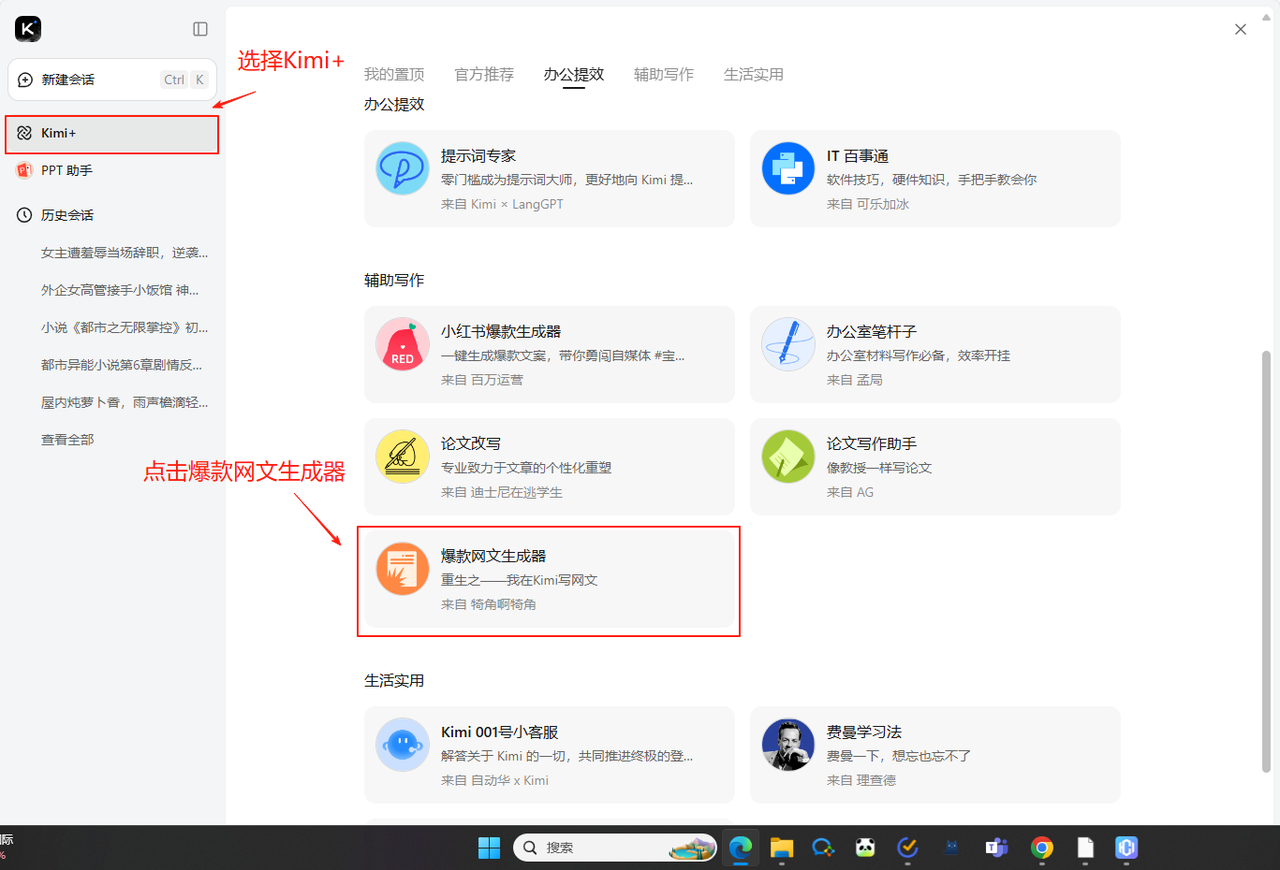
Task: Start a new chat with 新建会话
Action: [x=112, y=80]
